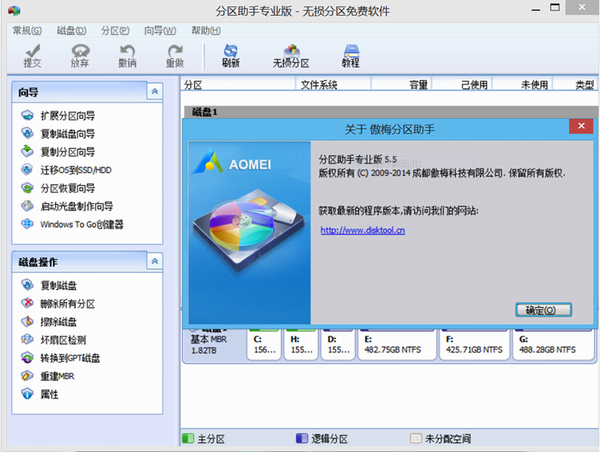Click the 容量 column header
600x452 pixels.
coord(401,85)
